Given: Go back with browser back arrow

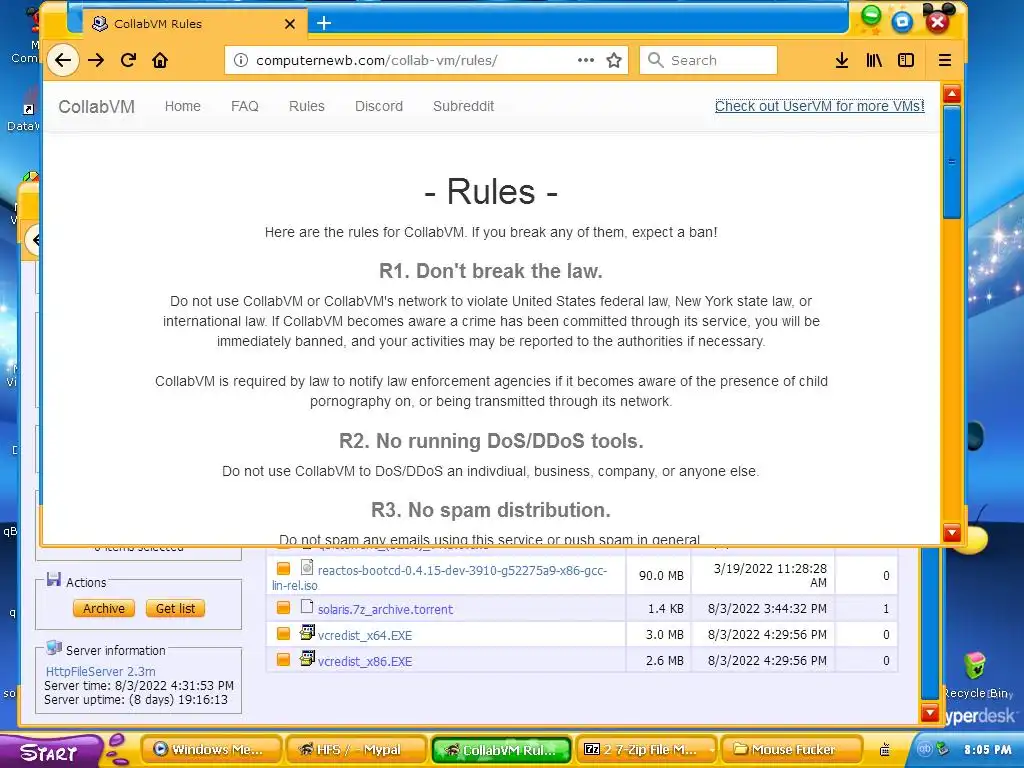Looking at the screenshot, I should coord(63,60).
